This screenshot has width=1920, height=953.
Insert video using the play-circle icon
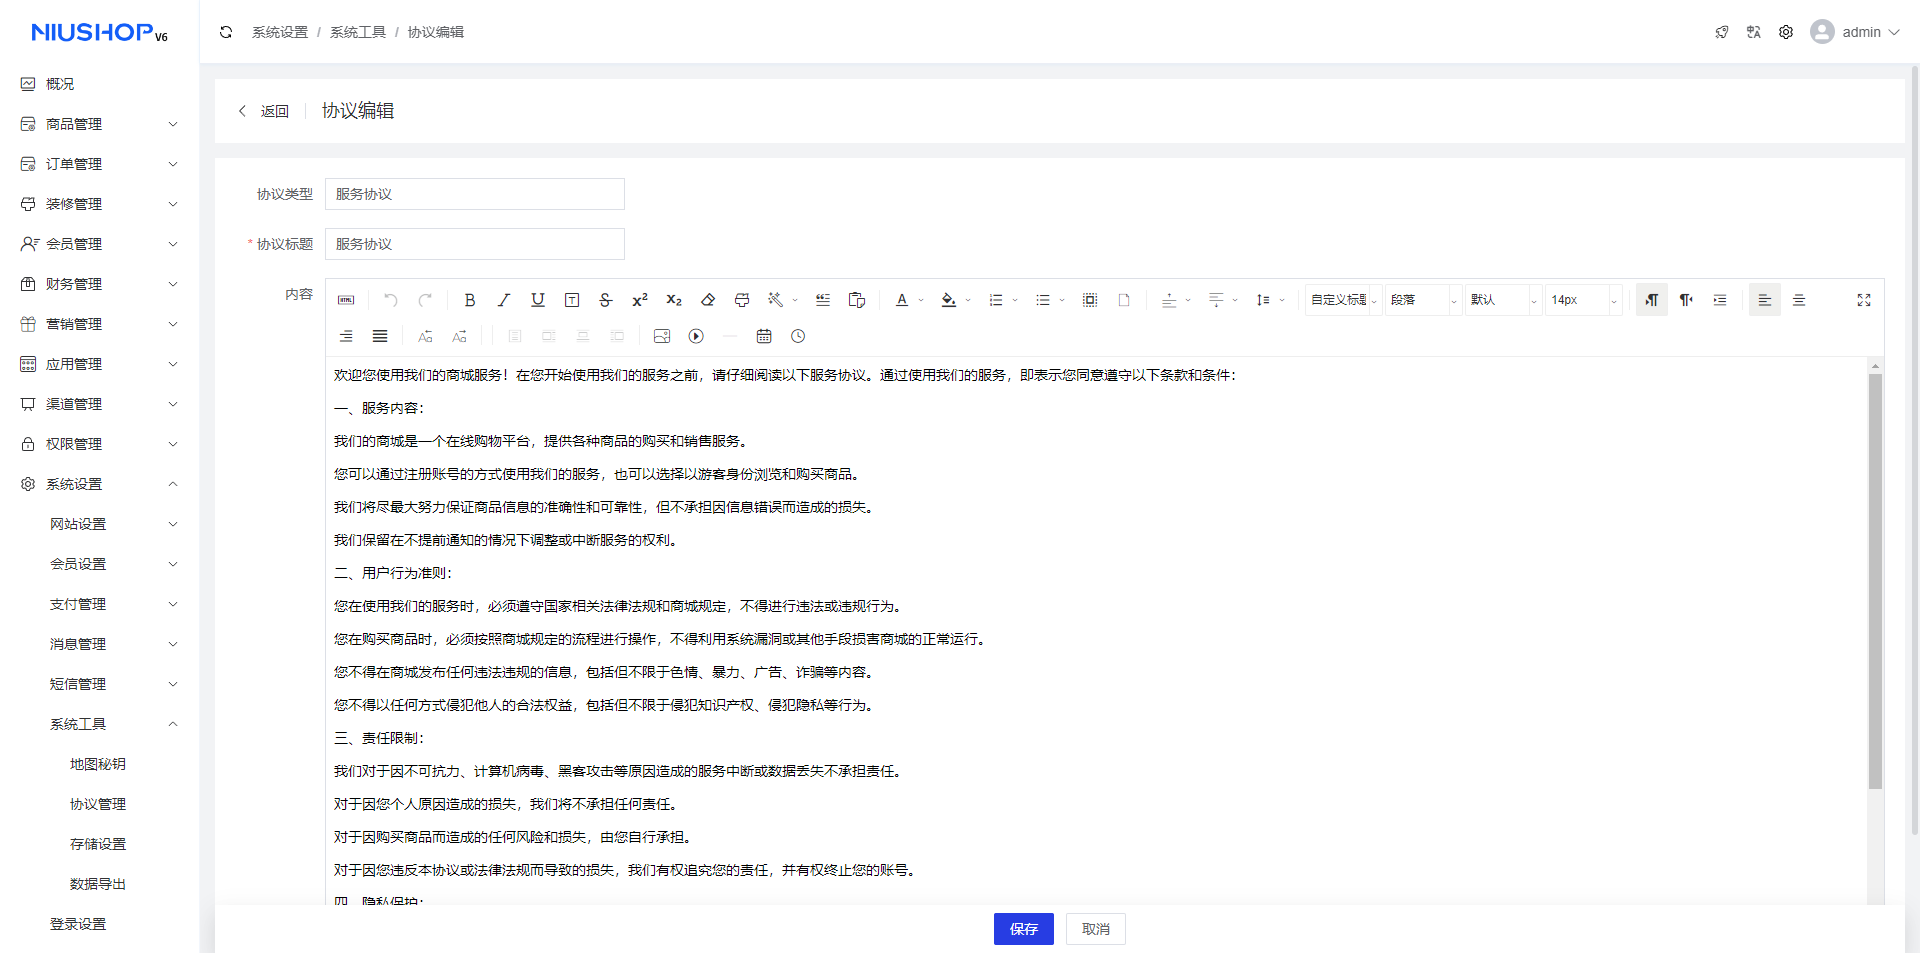[x=696, y=336]
